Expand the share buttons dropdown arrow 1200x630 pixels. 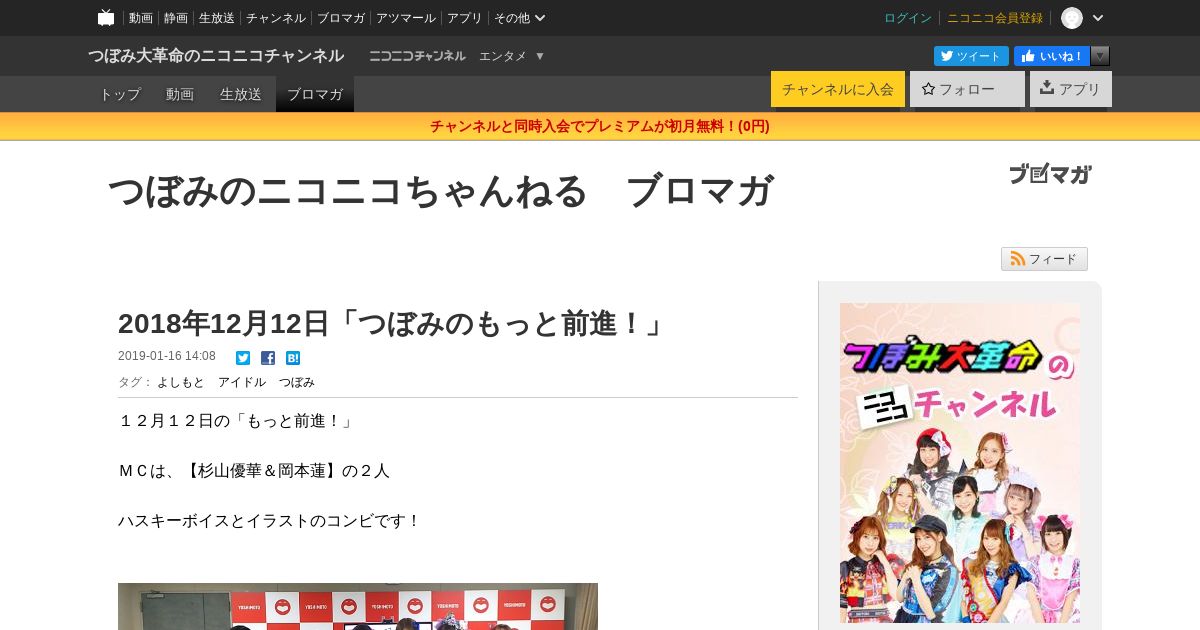click(1100, 56)
